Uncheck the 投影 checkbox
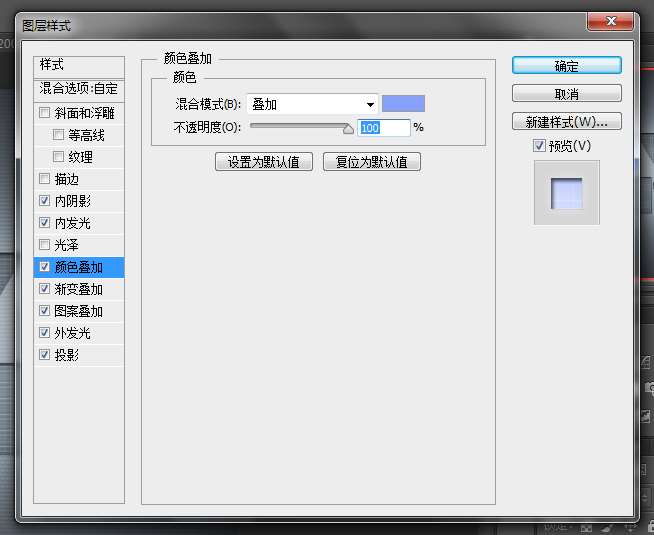 (x=44, y=355)
